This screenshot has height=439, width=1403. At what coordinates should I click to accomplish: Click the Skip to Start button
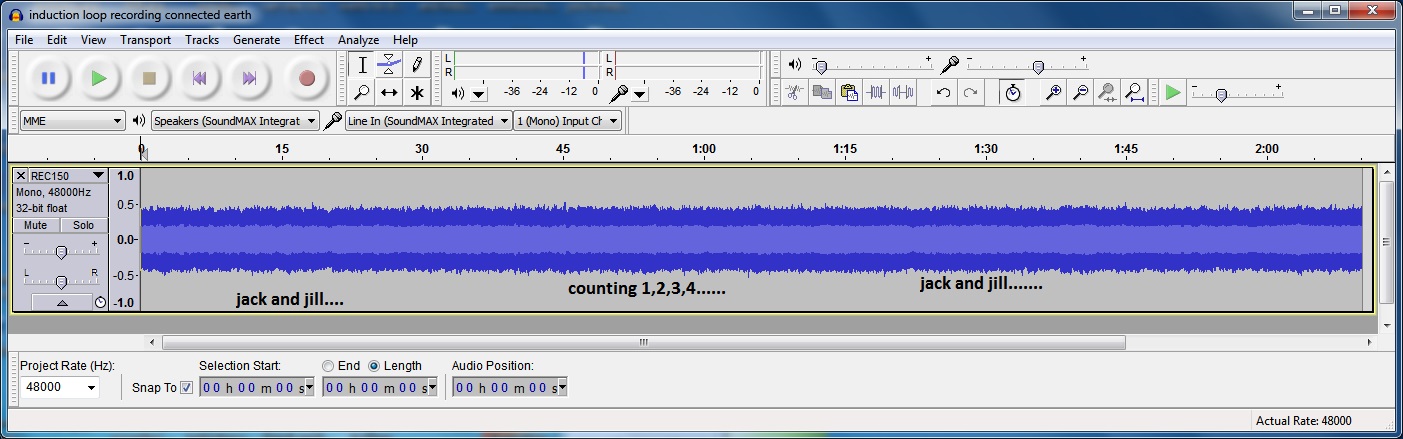click(200, 78)
